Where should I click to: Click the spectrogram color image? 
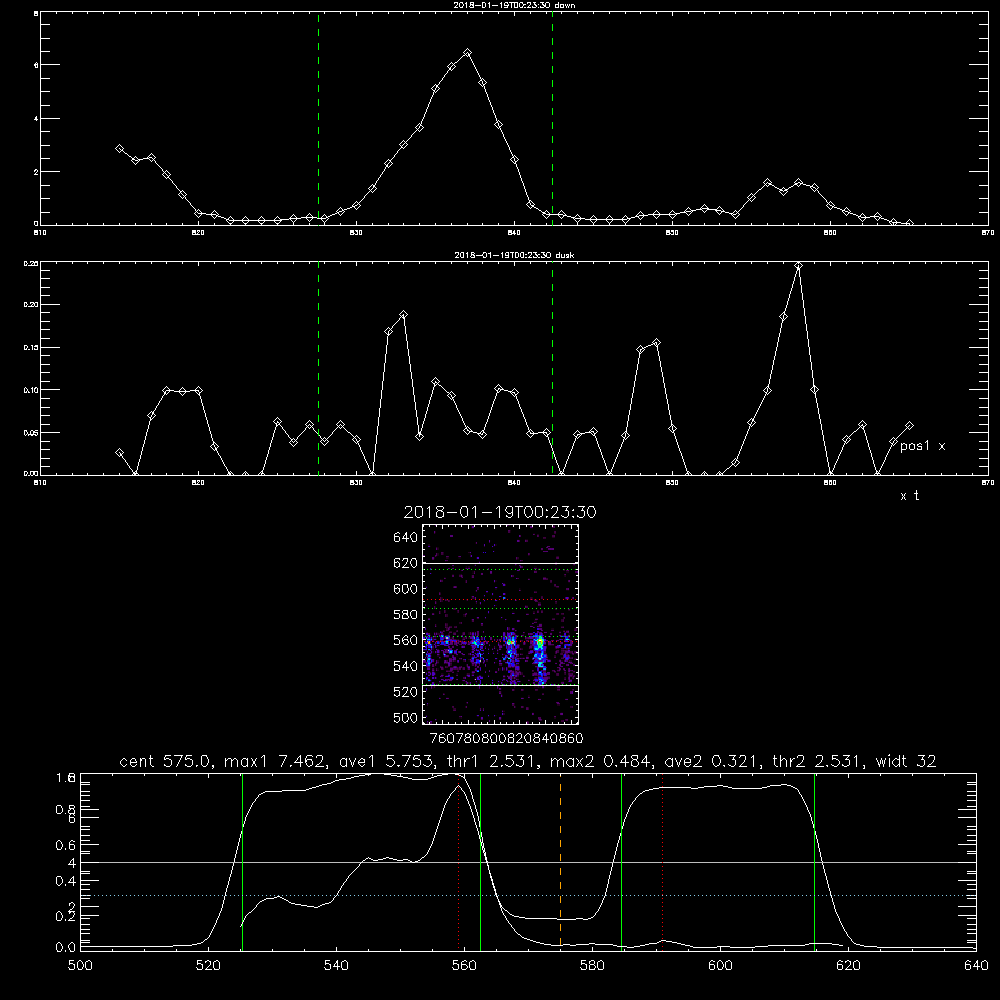click(x=501, y=624)
